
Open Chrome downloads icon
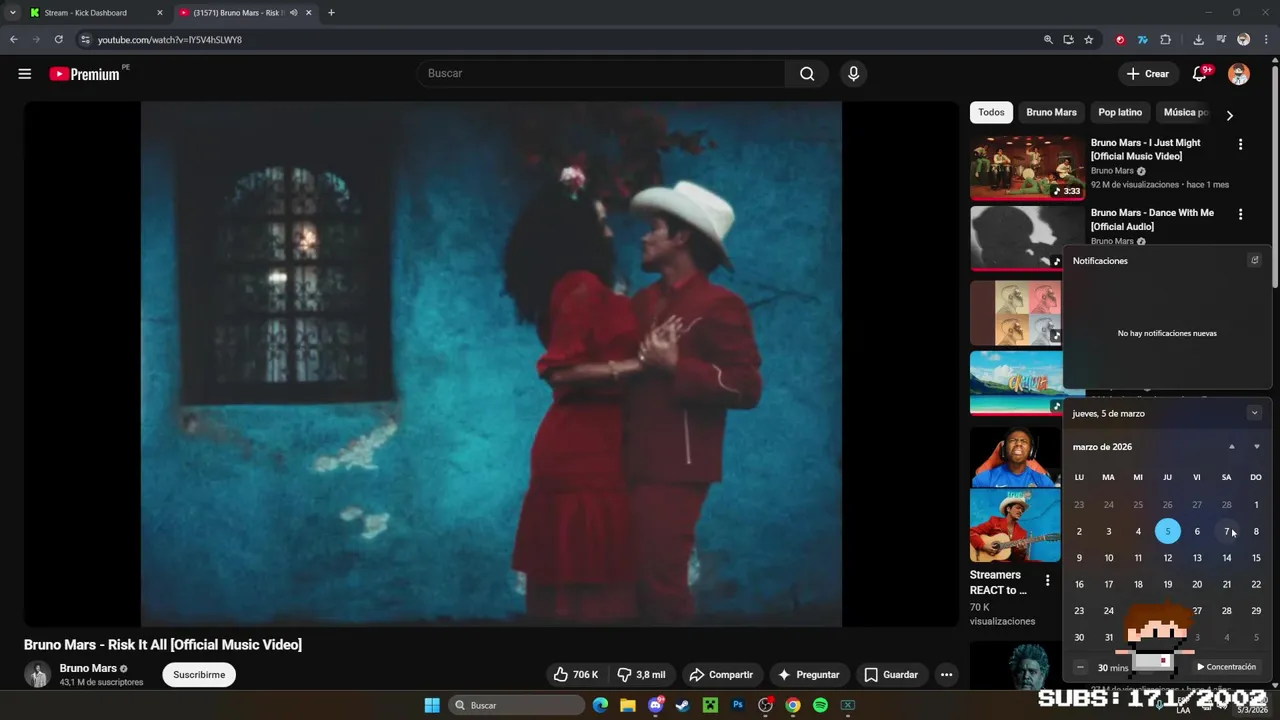[1198, 39]
